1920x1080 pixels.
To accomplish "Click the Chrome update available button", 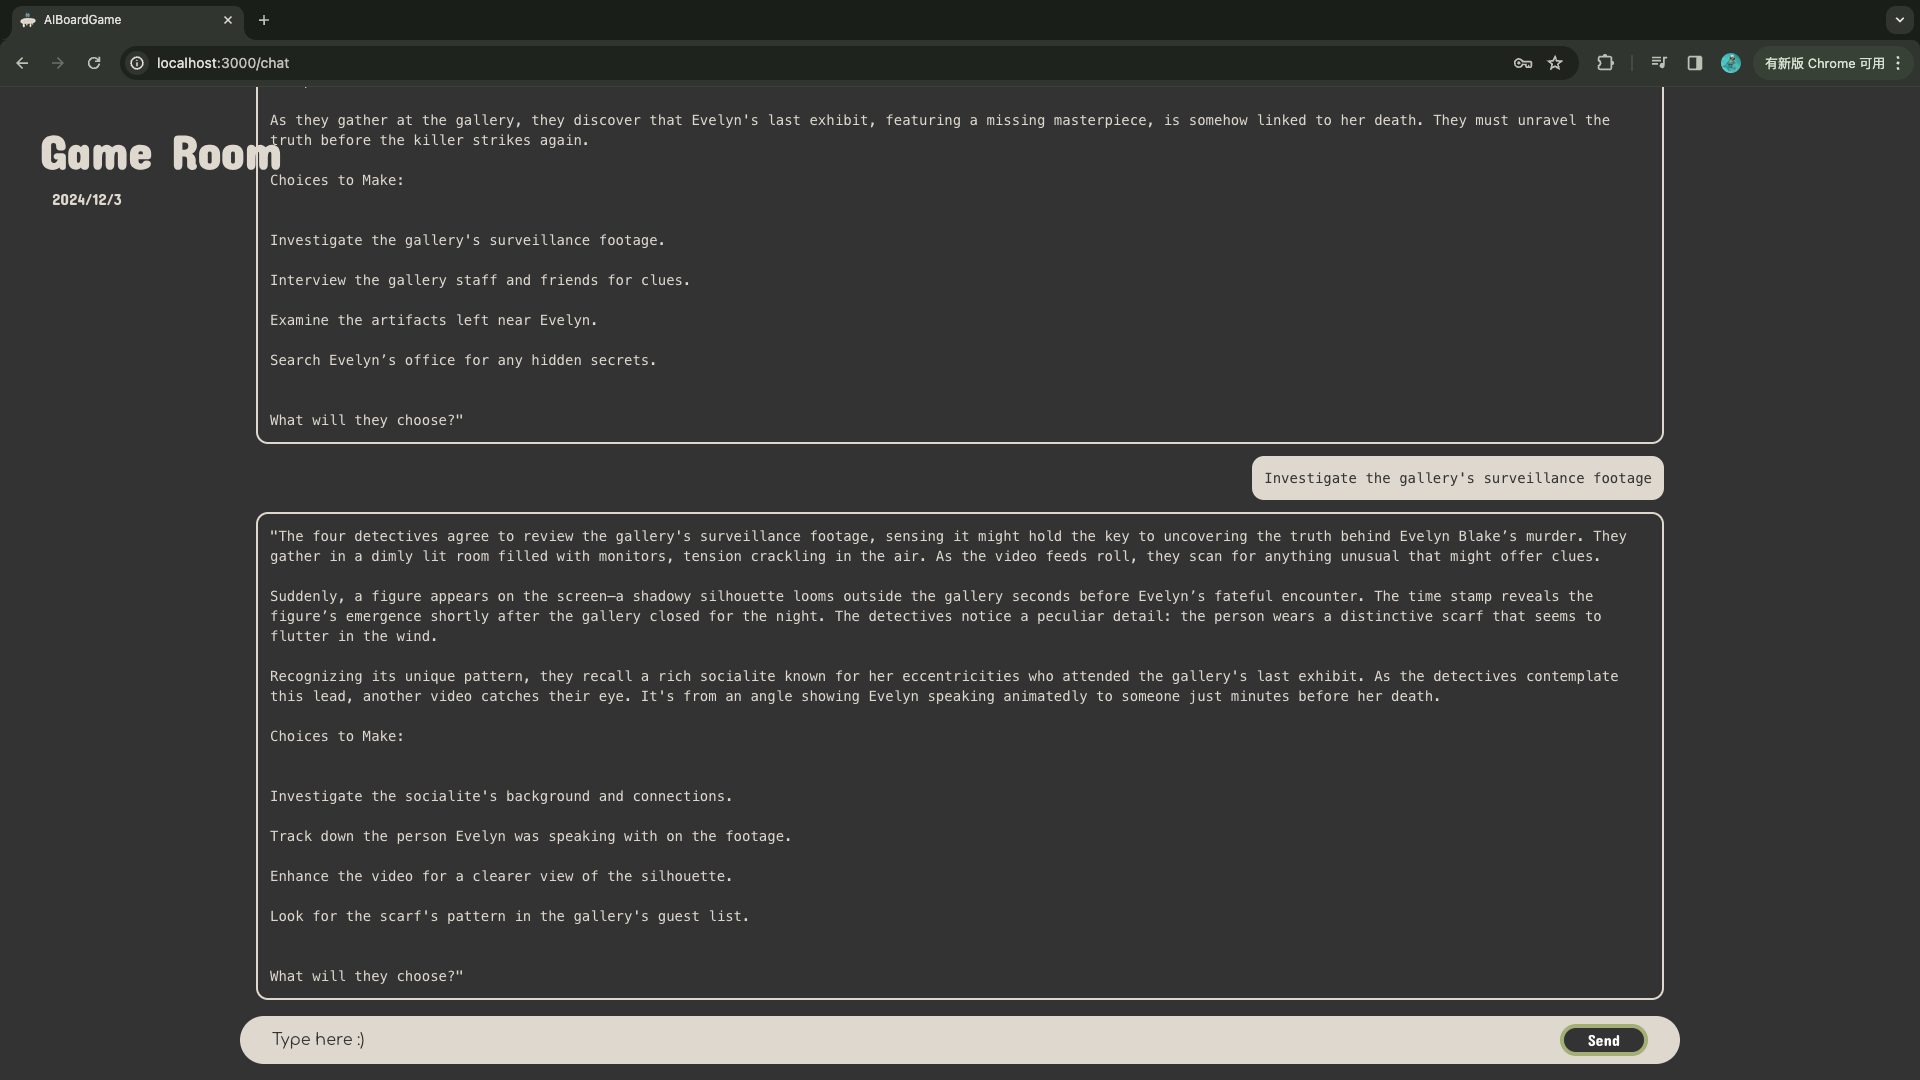I will tap(1824, 63).
